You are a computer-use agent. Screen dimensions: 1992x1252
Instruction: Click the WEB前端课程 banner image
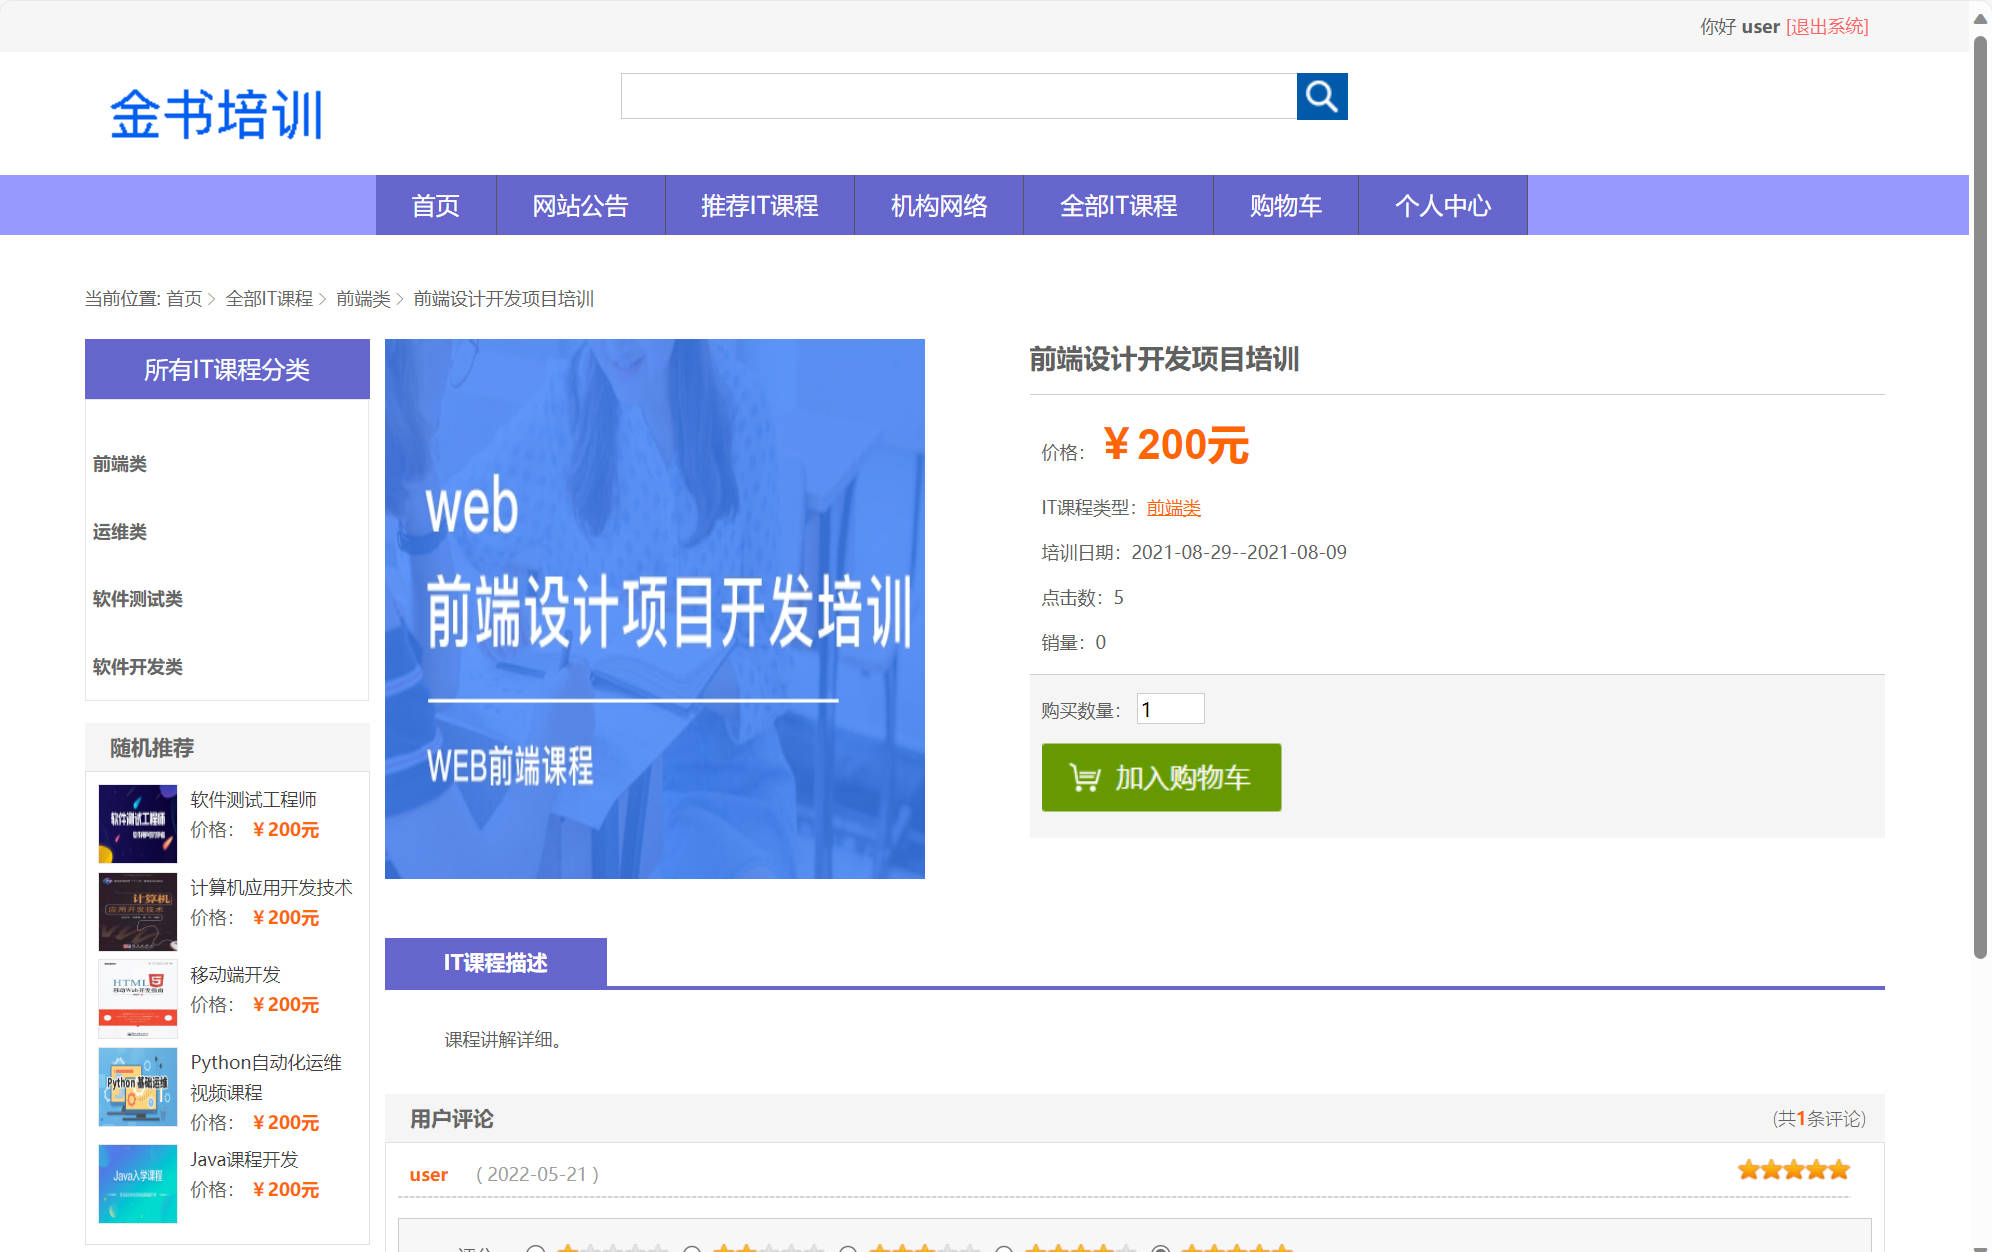pos(655,608)
